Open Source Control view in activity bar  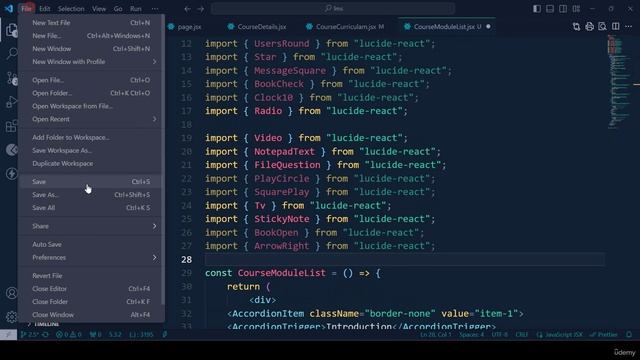tap(11, 78)
